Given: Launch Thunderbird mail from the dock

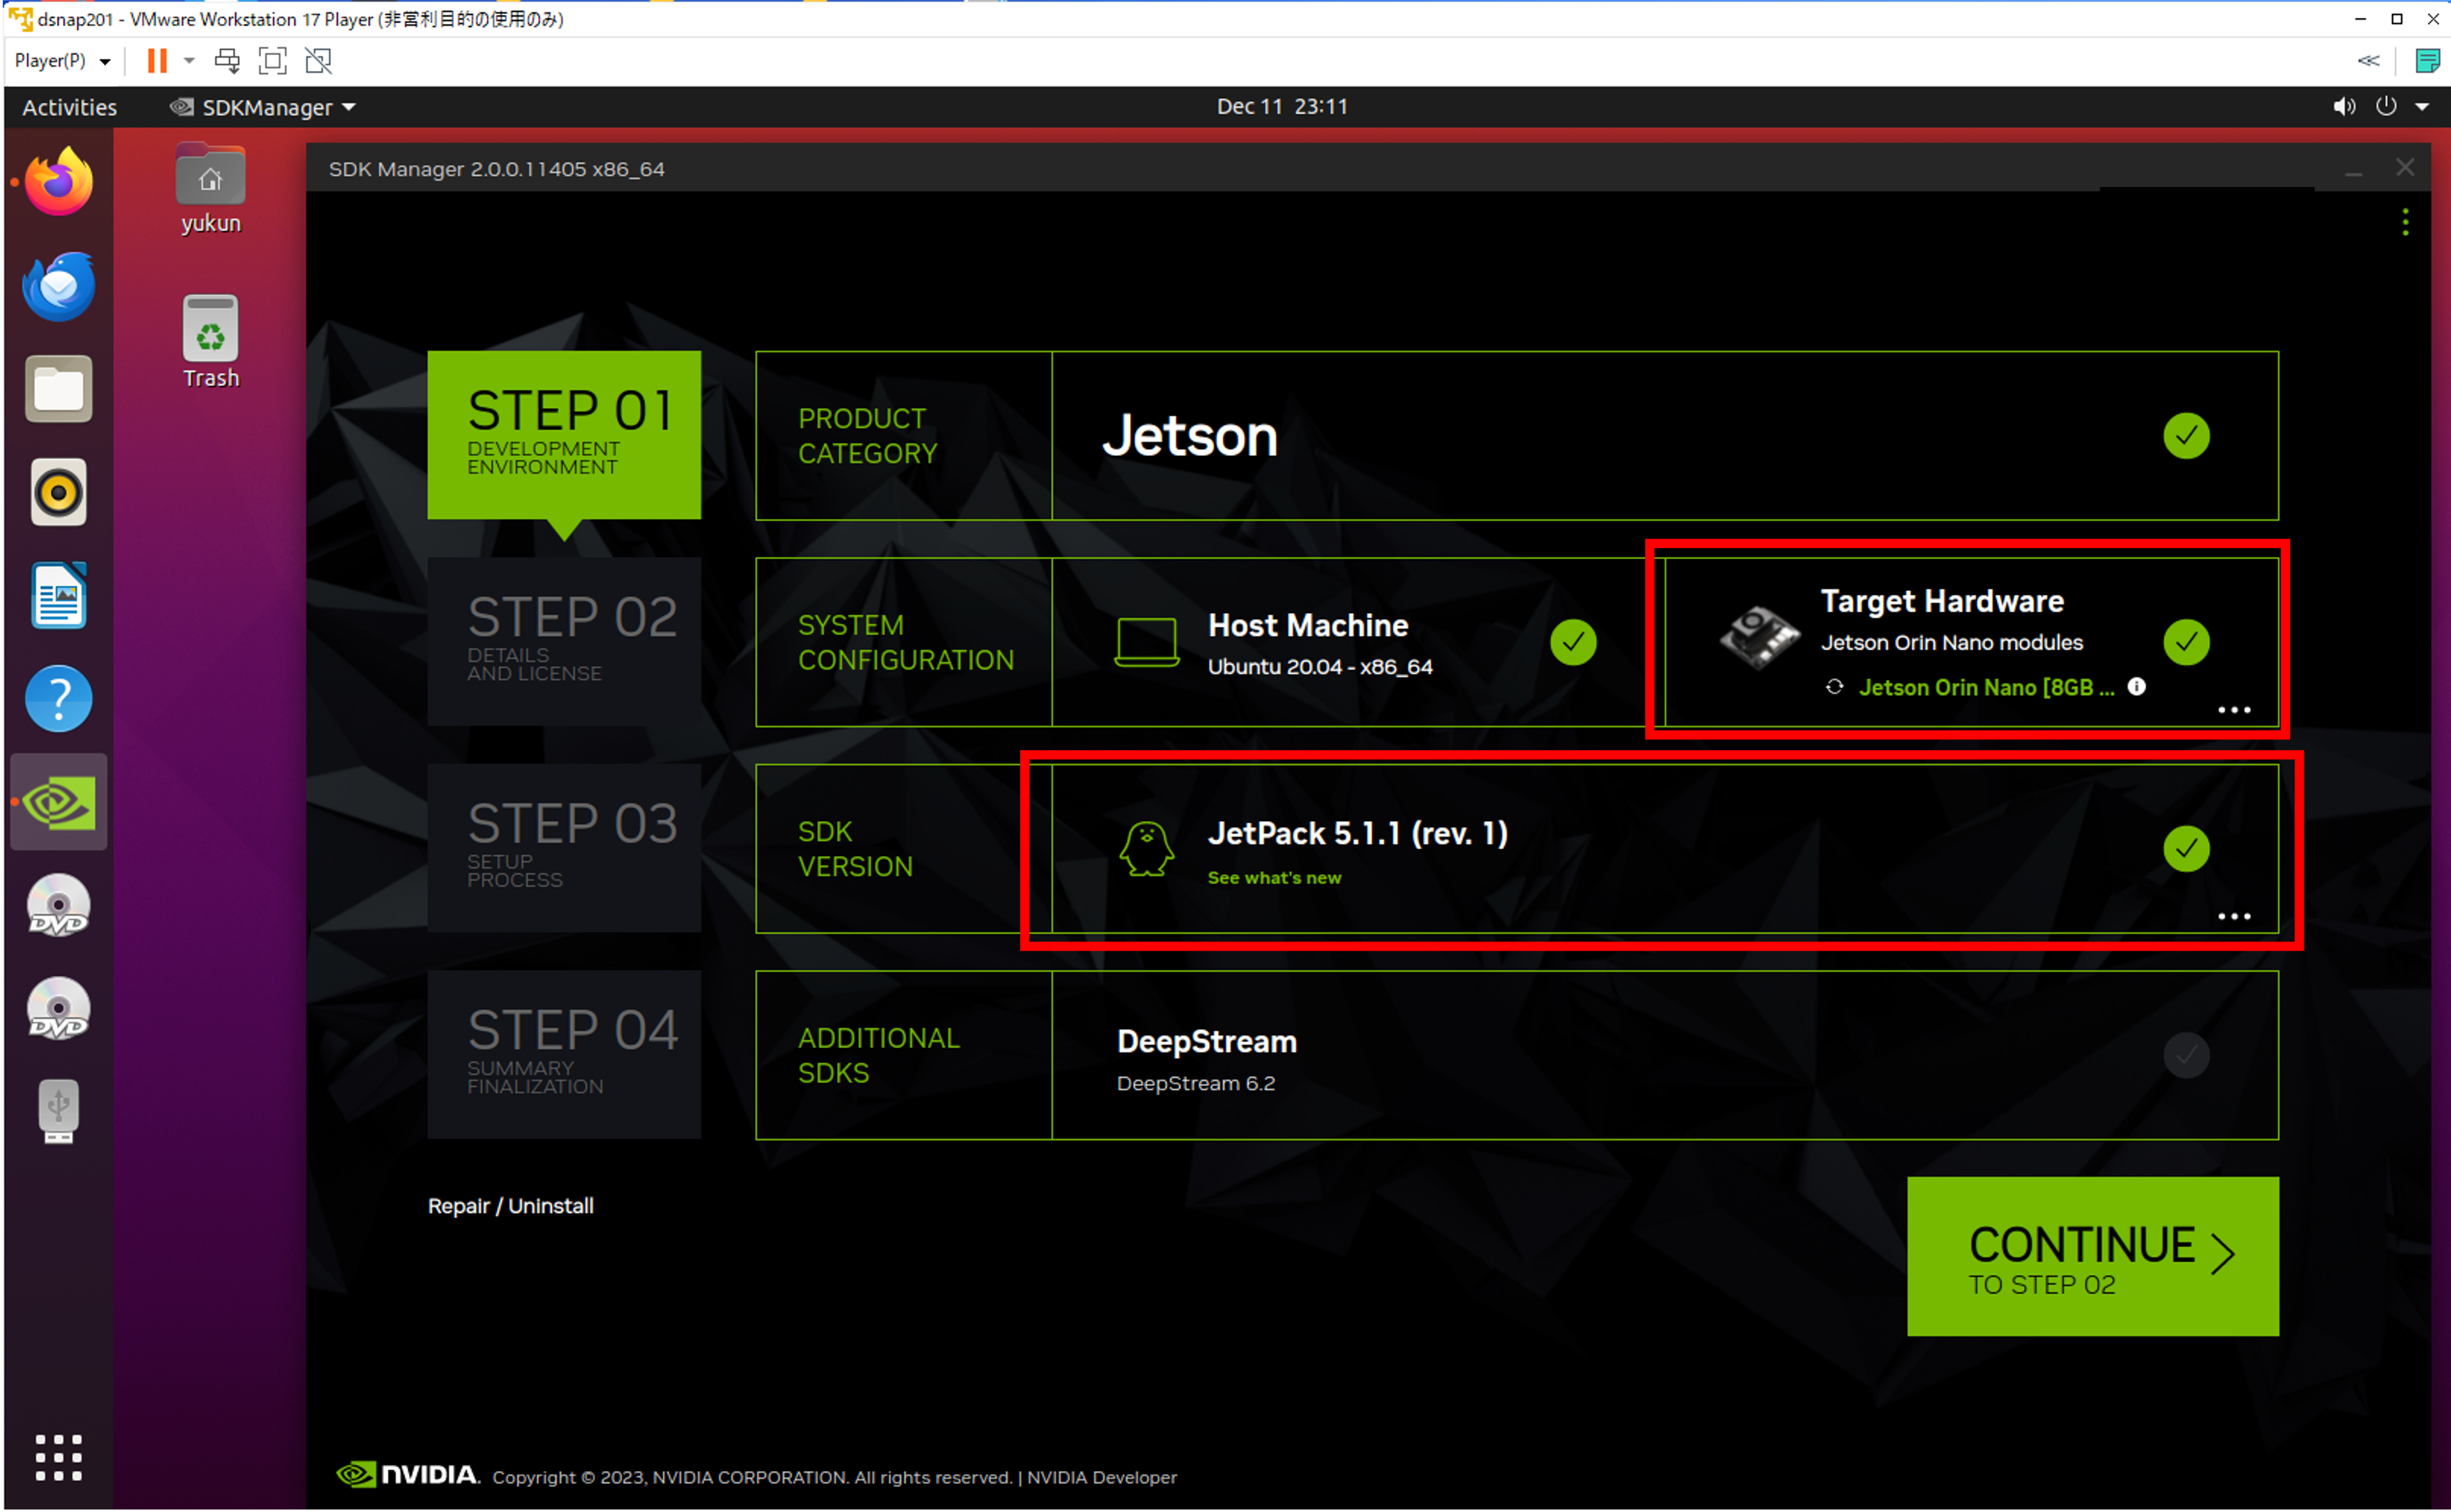Looking at the screenshot, I should pos(59,286).
